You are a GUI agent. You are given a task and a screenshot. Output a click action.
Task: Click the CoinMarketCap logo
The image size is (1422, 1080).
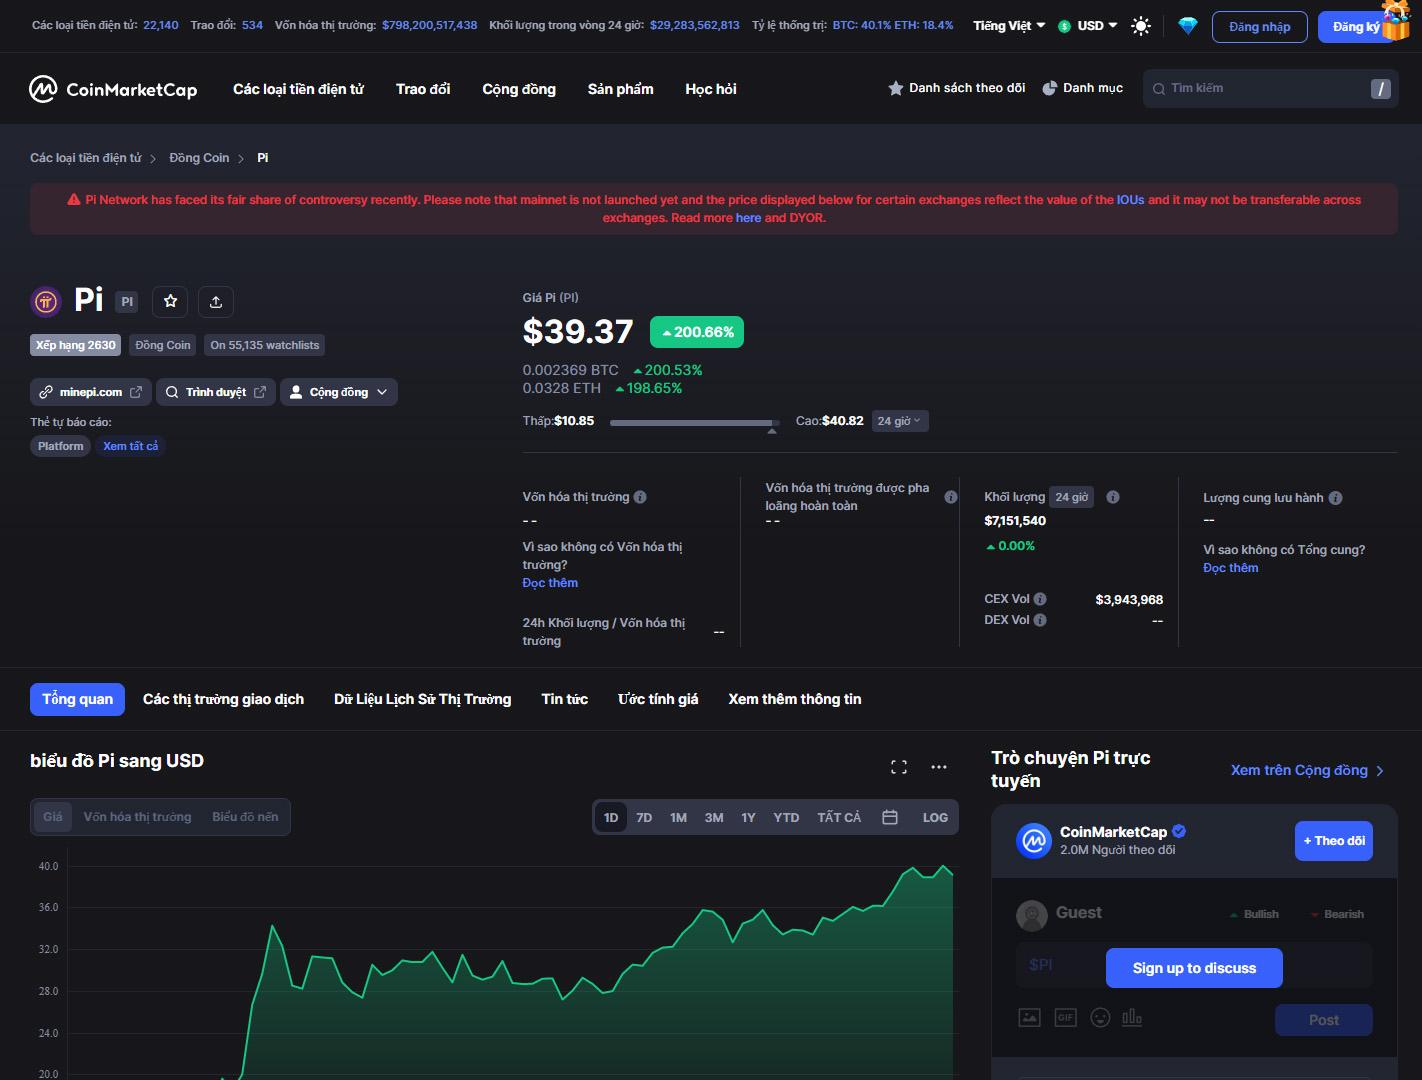pos(113,89)
